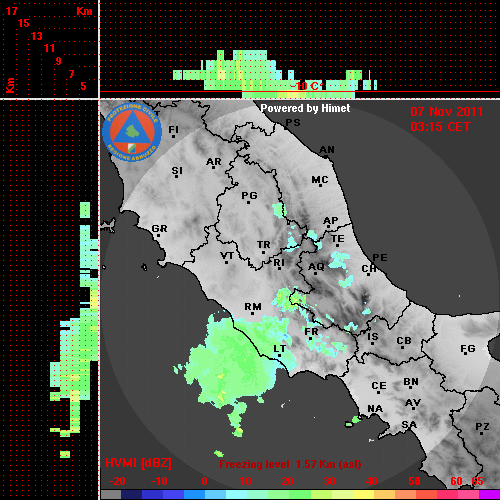Click the '7' km height label
The width and height of the screenshot is (500, 500).
tap(71, 74)
